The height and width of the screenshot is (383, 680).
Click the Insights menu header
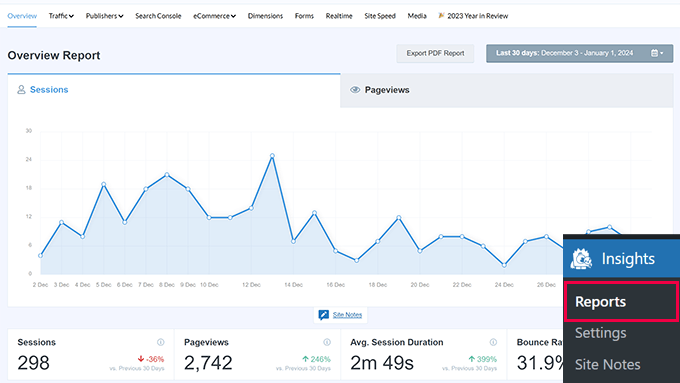point(621,259)
